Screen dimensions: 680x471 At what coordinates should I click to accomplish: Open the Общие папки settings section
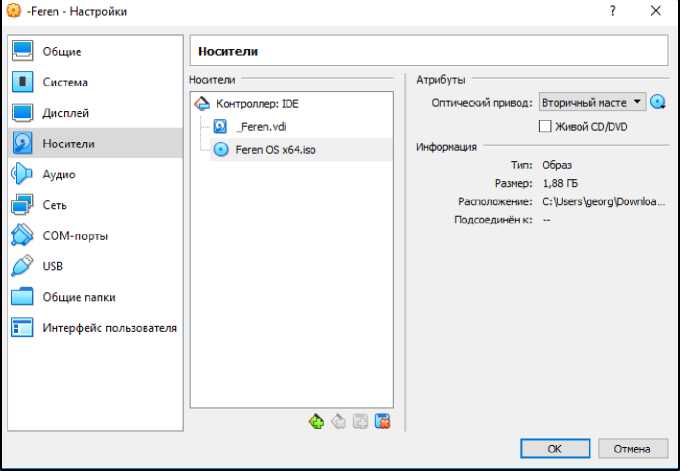[x=95, y=297]
